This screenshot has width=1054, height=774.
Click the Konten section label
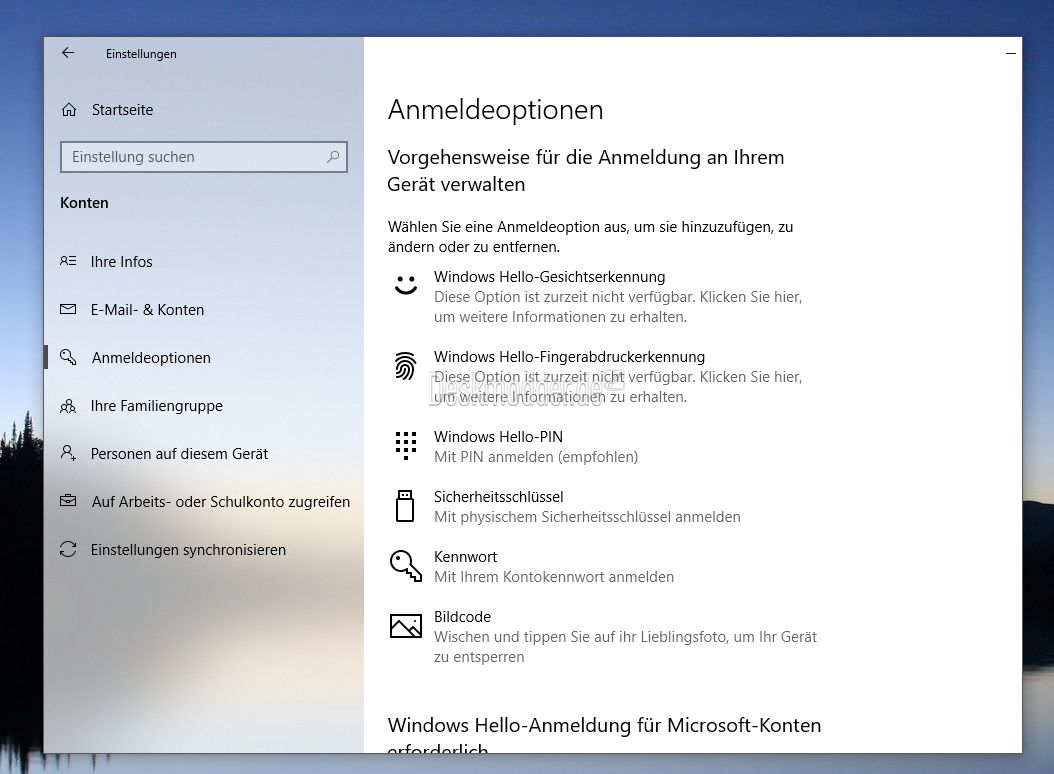click(84, 202)
